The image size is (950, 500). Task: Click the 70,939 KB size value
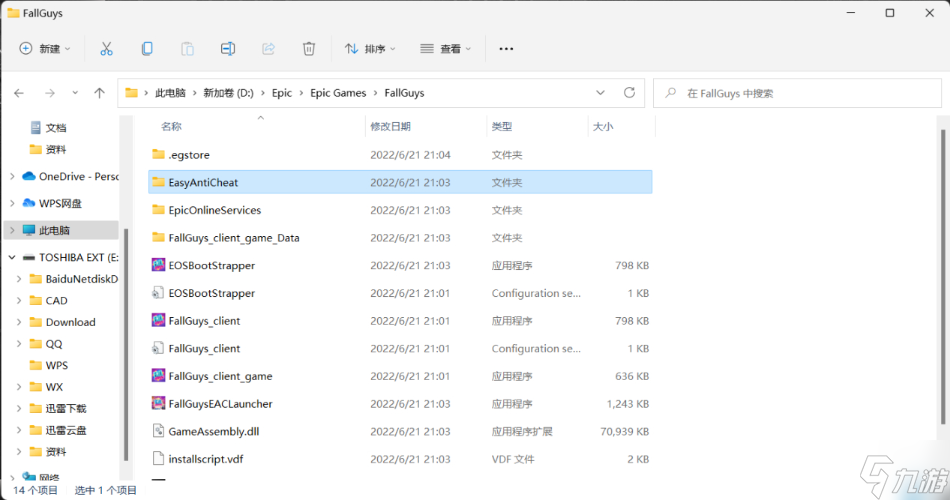coord(624,431)
